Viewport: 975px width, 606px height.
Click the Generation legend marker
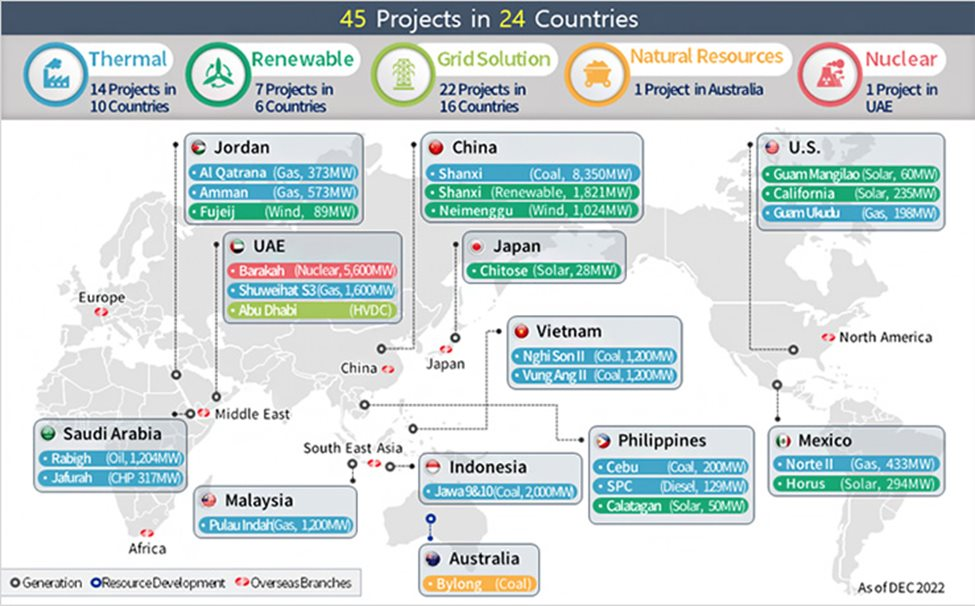pos(14,582)
